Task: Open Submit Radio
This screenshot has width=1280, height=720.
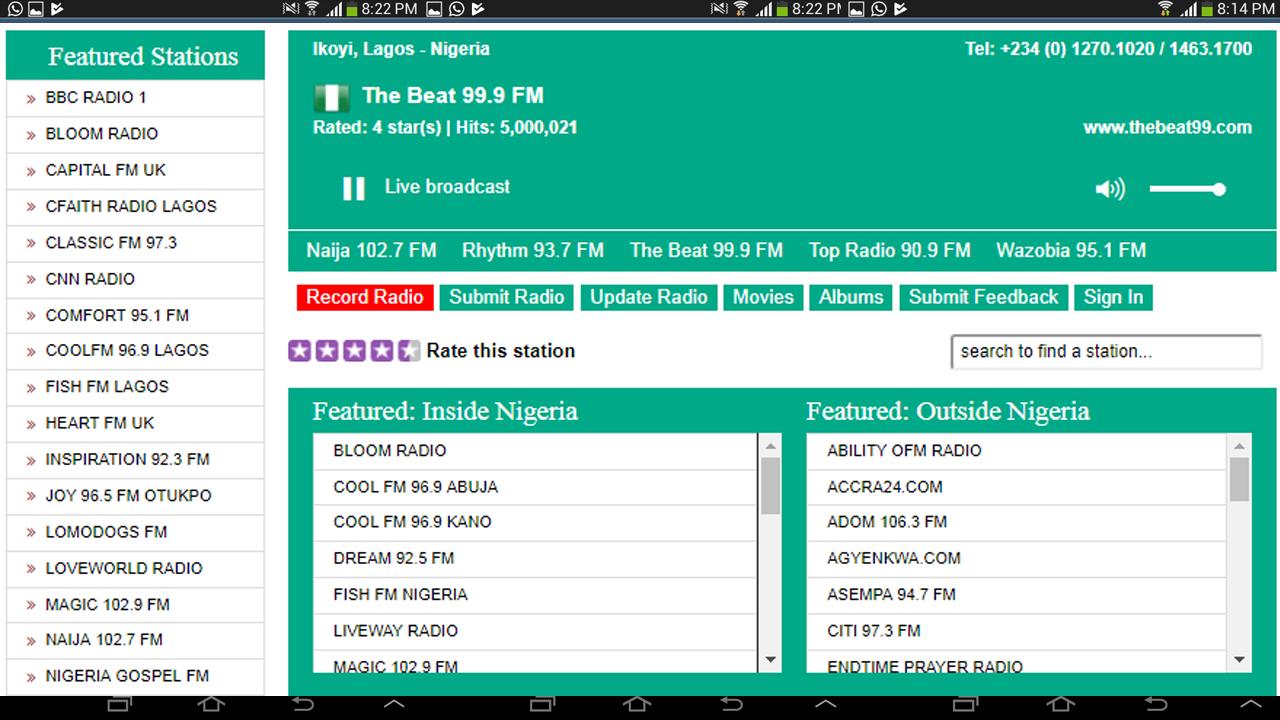Action: pos(507,297)
